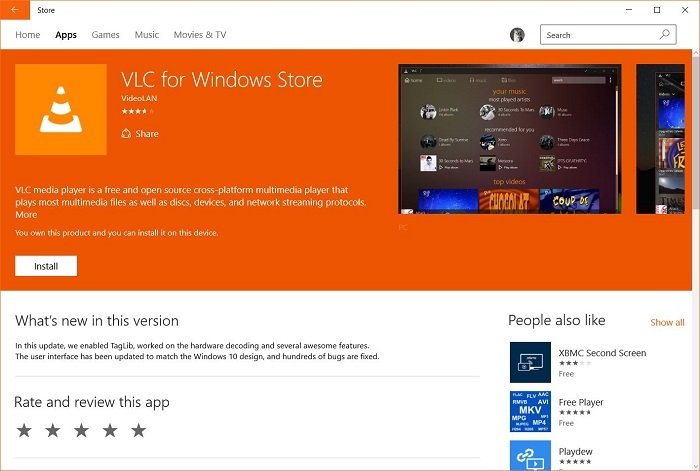Click the 'What's new in this version' heading

[x=97, y=321]
